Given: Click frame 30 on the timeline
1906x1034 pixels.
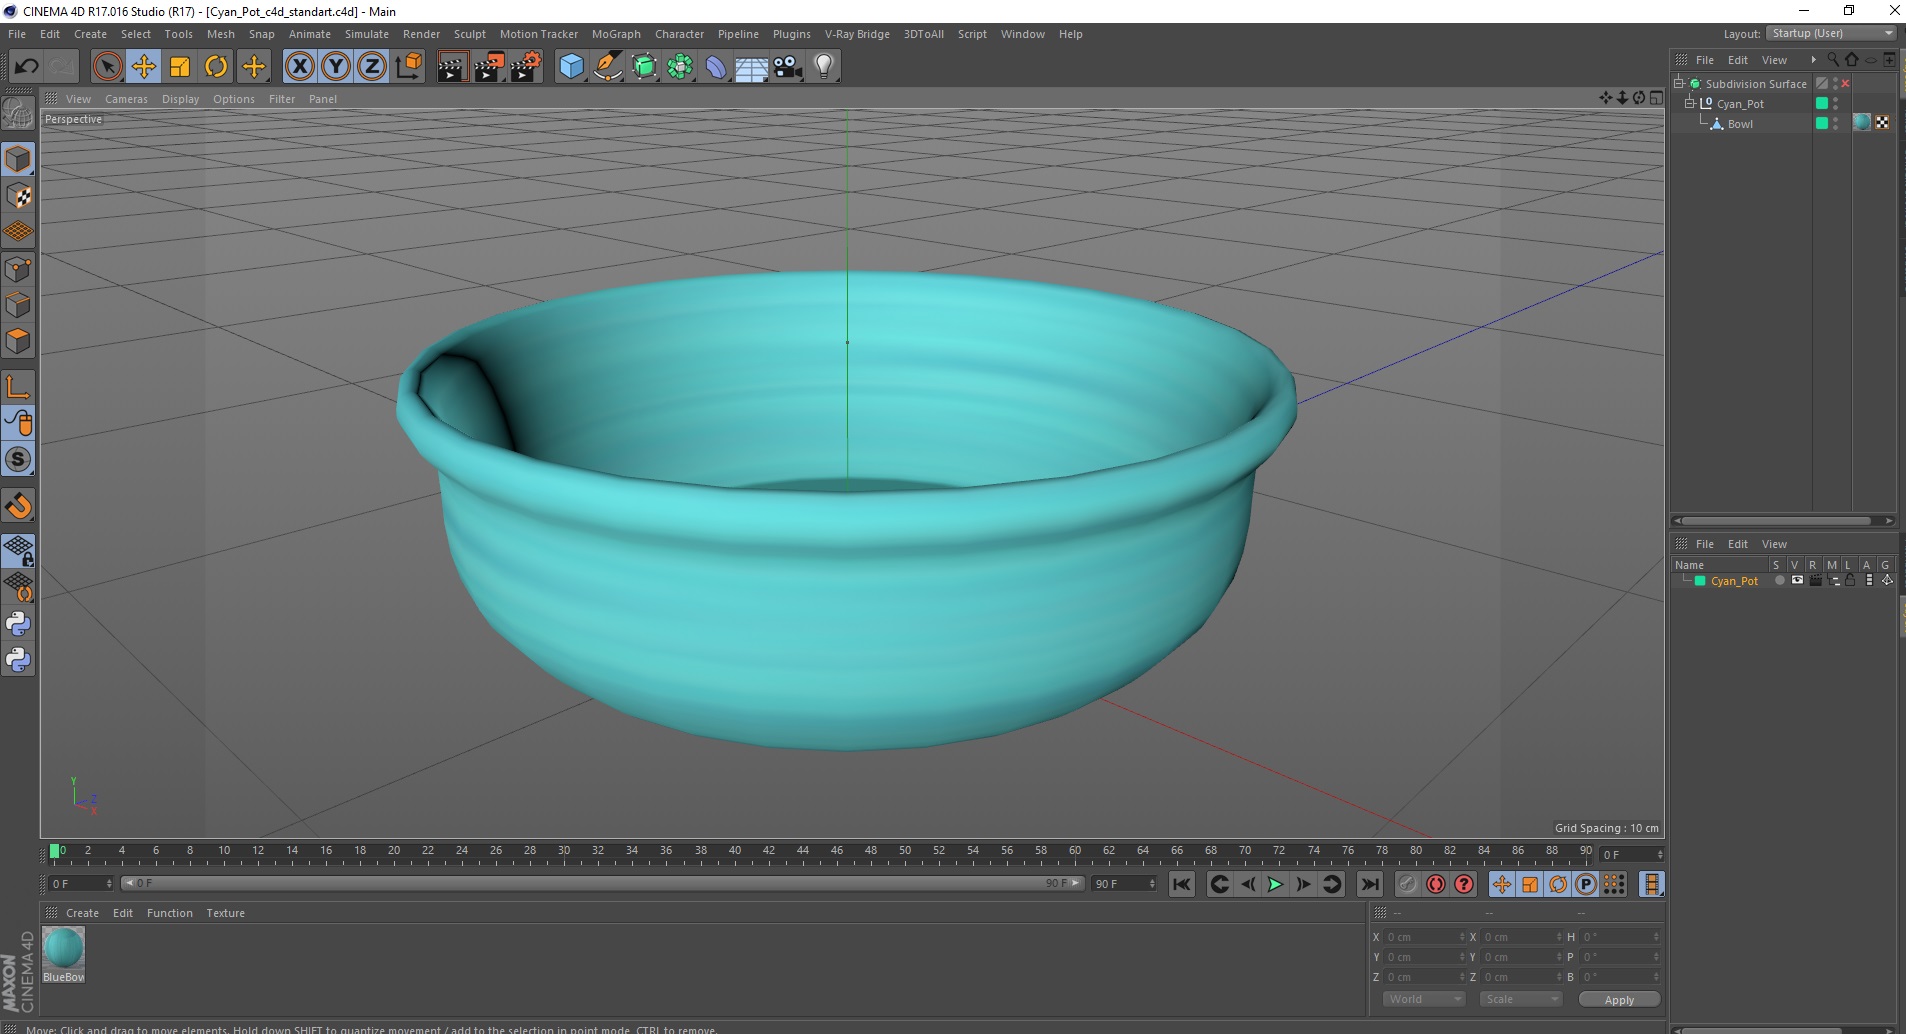Looking at the screenshot, I should (x=564, y=853).
